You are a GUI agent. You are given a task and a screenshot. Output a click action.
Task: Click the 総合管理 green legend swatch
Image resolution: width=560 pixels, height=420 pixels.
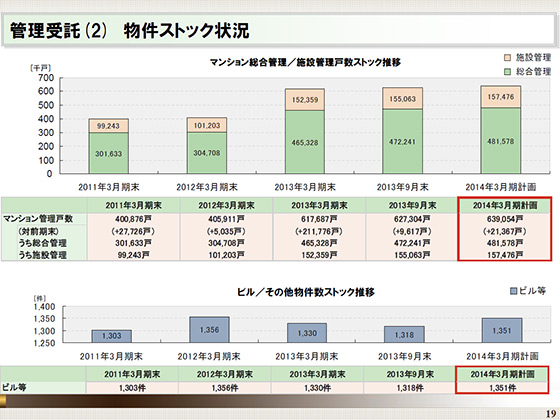[x=507, y=72]
